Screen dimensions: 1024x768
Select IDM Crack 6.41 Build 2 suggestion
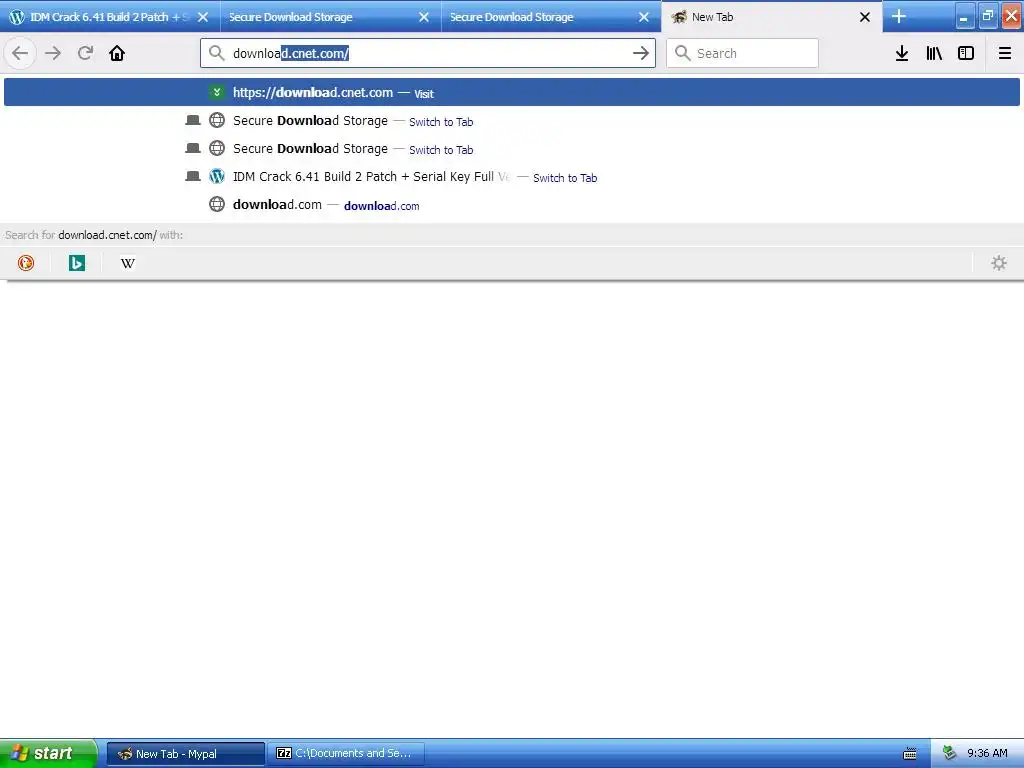click(x=512, y=177)
